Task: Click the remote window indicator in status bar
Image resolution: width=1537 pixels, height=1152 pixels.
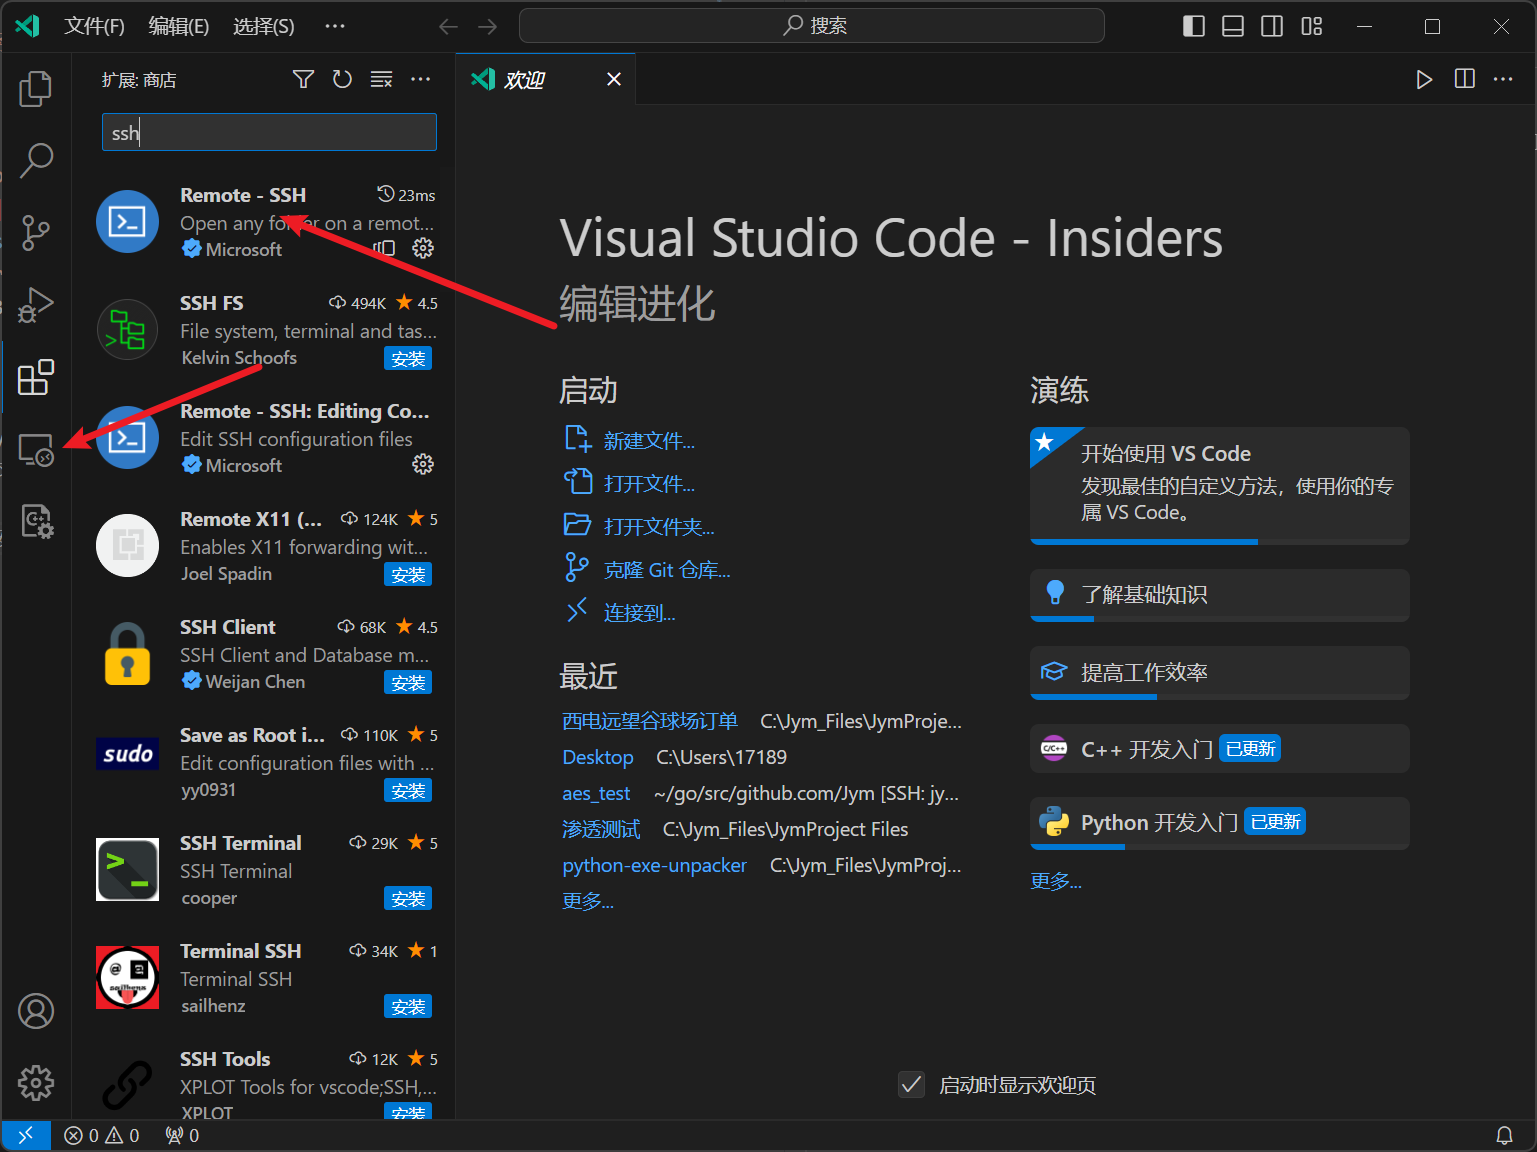Action: [x=26, y=1135]
